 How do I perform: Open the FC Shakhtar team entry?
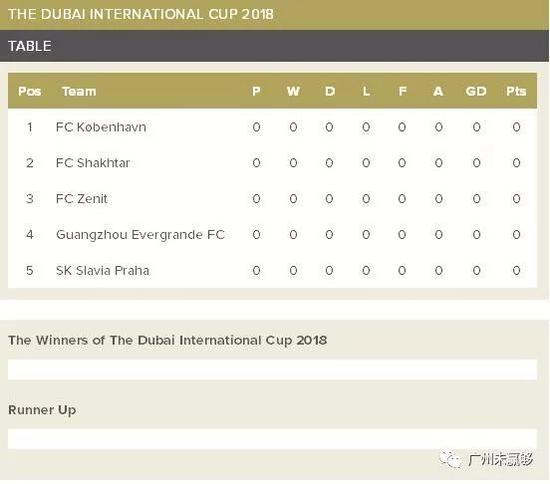(x=93, y=163)
